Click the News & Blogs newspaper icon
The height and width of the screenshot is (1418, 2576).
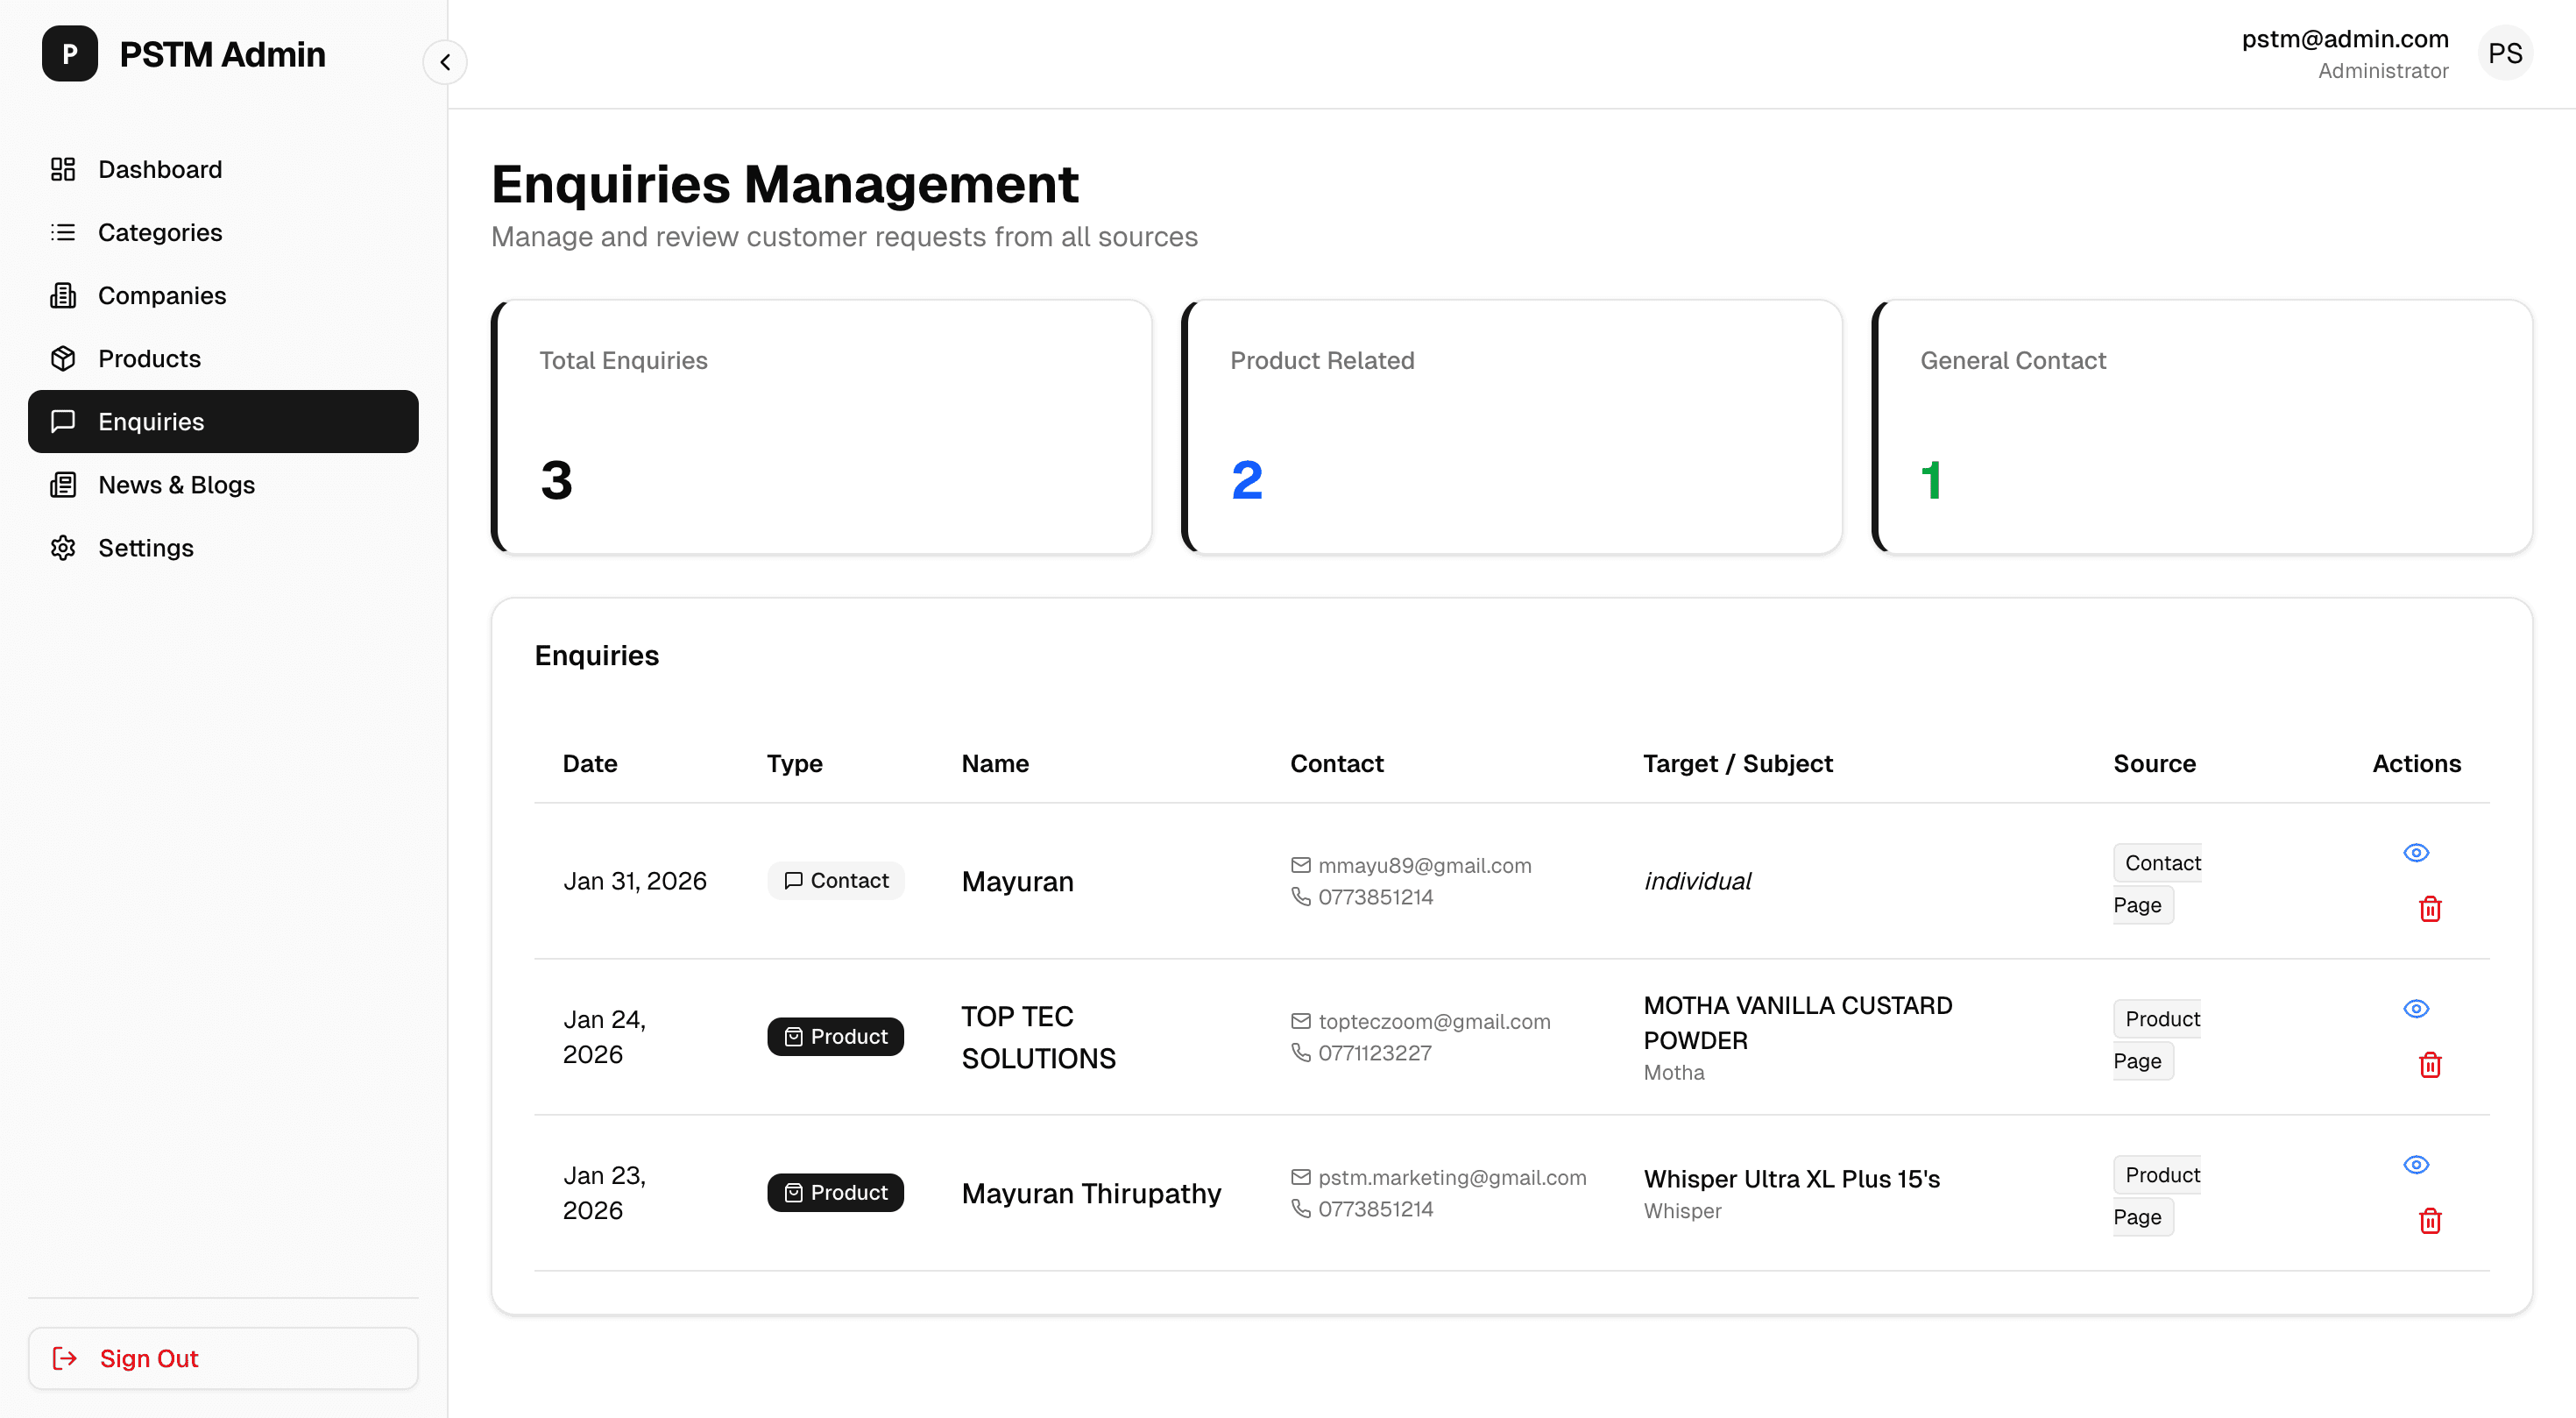point(63,484)
